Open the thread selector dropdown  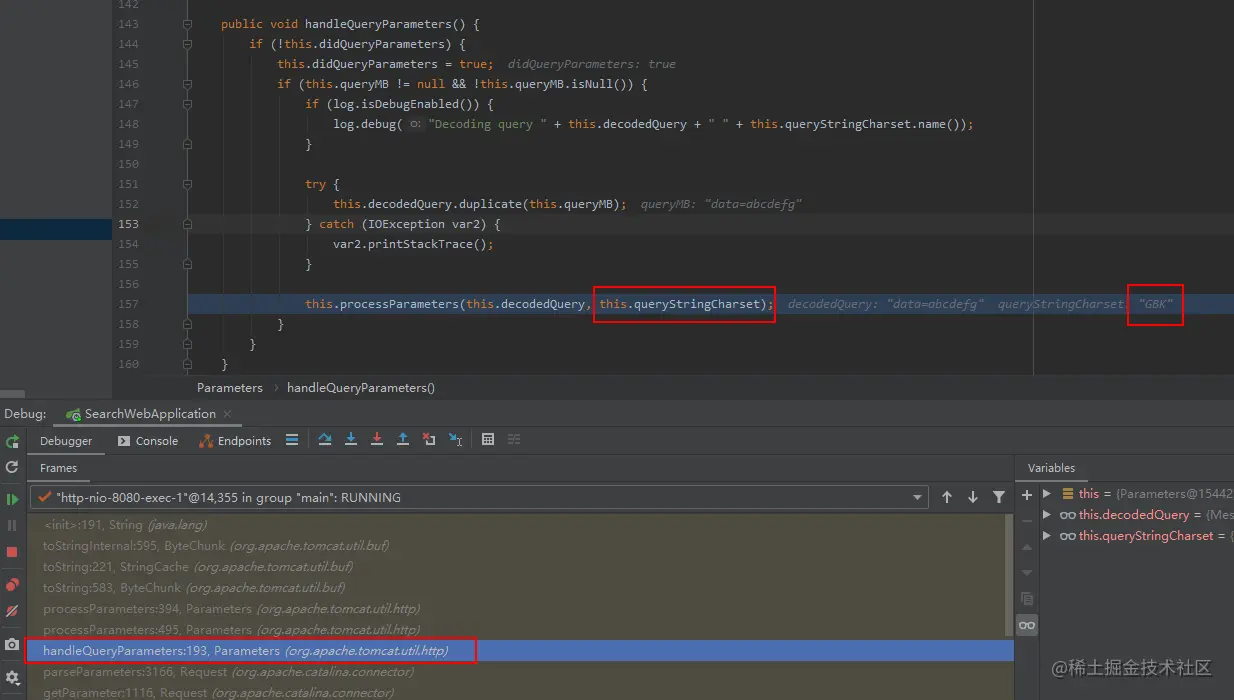coord(917,497)
